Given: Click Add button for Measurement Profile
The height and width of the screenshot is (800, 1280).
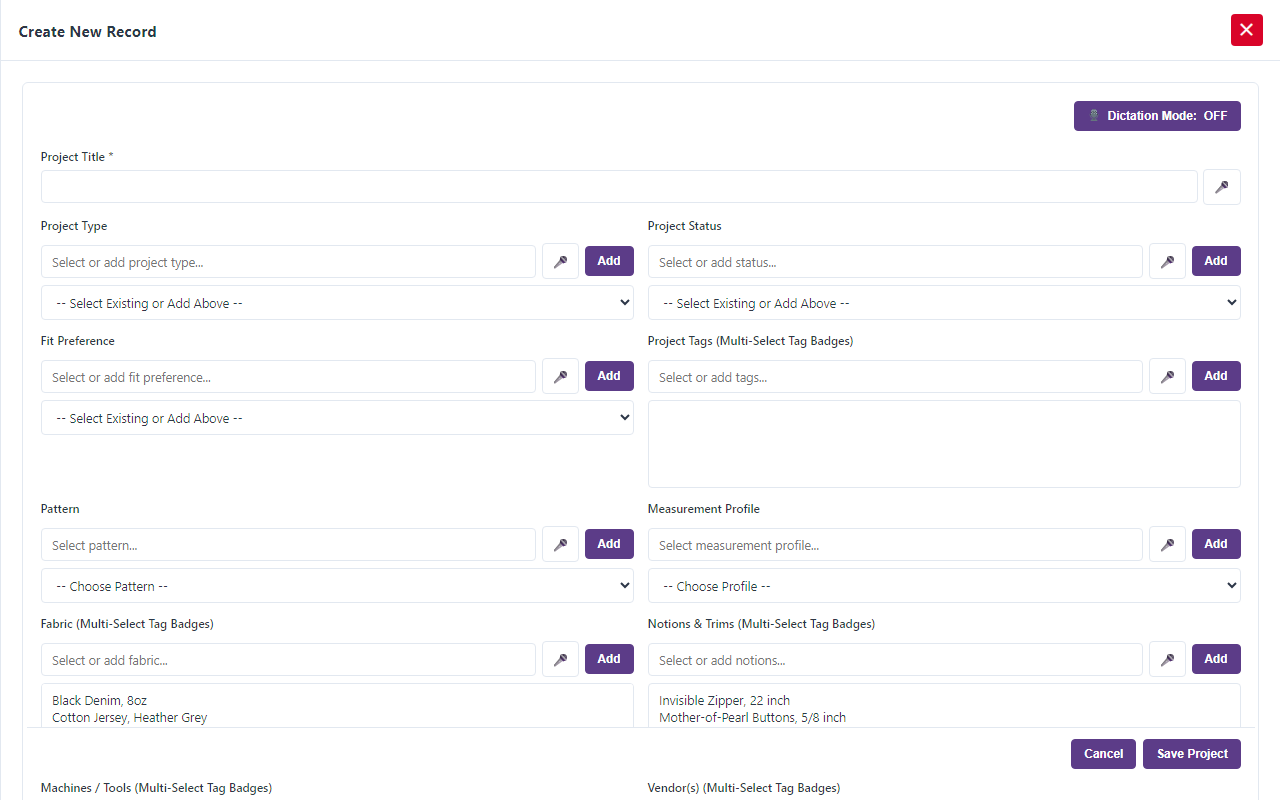Looking at the screenshot, I should [1216, 544].
